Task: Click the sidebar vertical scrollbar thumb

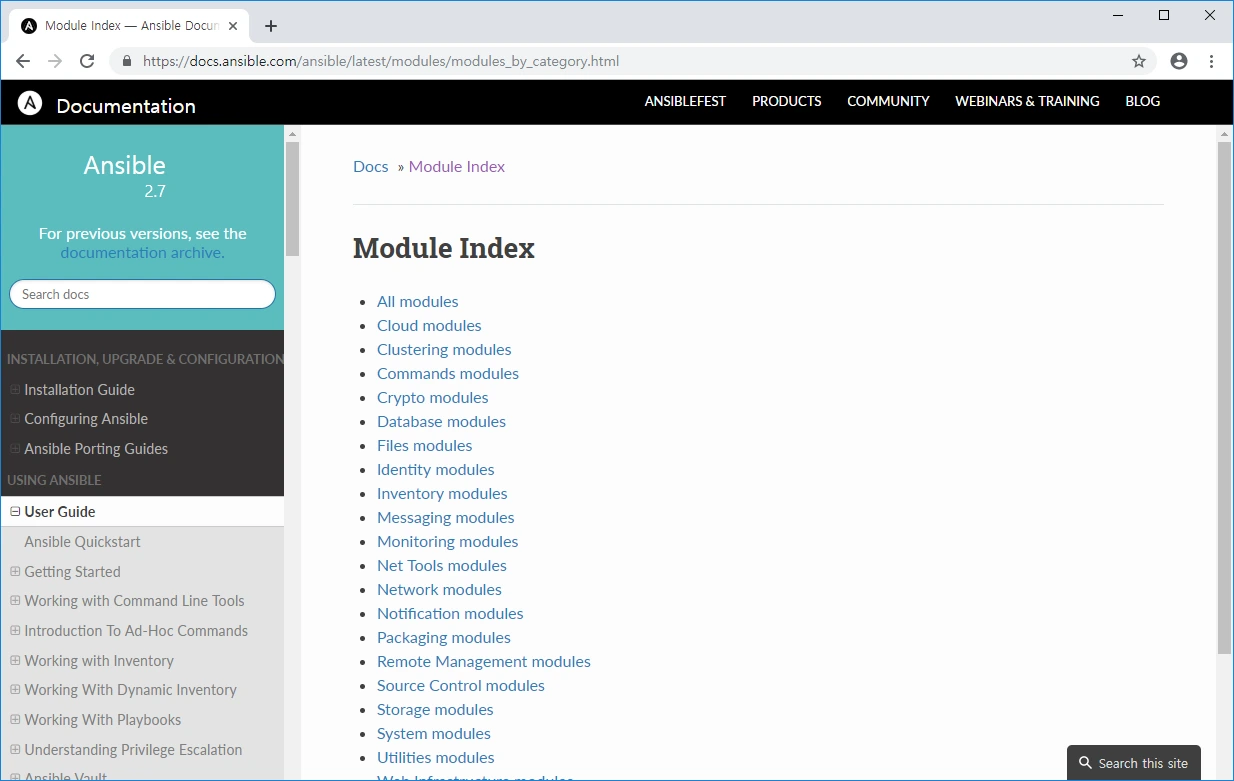Action: click(x=292, y=198)
